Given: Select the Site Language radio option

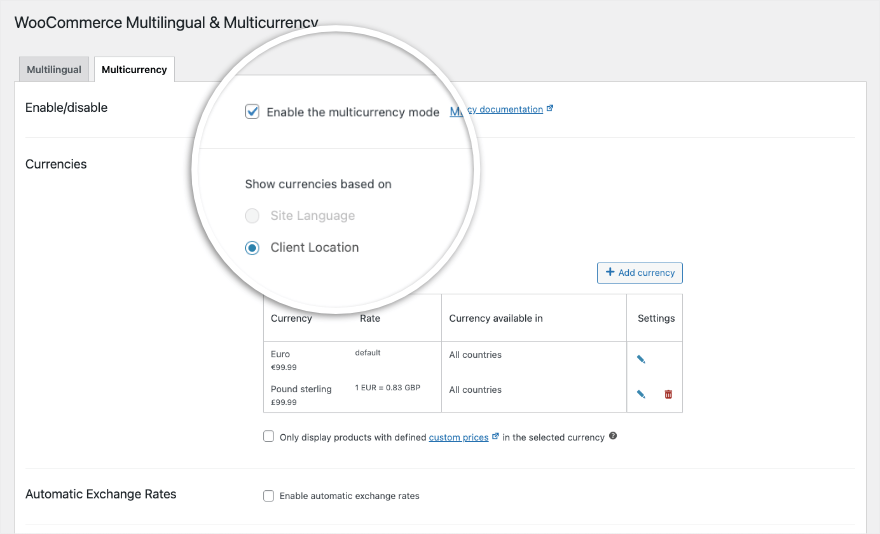Looking at the screenshot, I should [x=252, y=216].
